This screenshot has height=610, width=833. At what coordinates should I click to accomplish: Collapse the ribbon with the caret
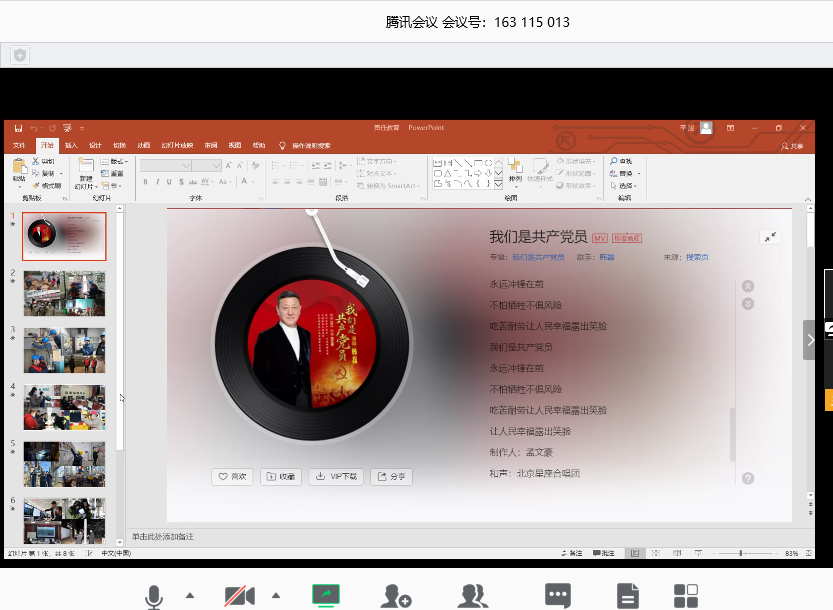click(808, 199)
